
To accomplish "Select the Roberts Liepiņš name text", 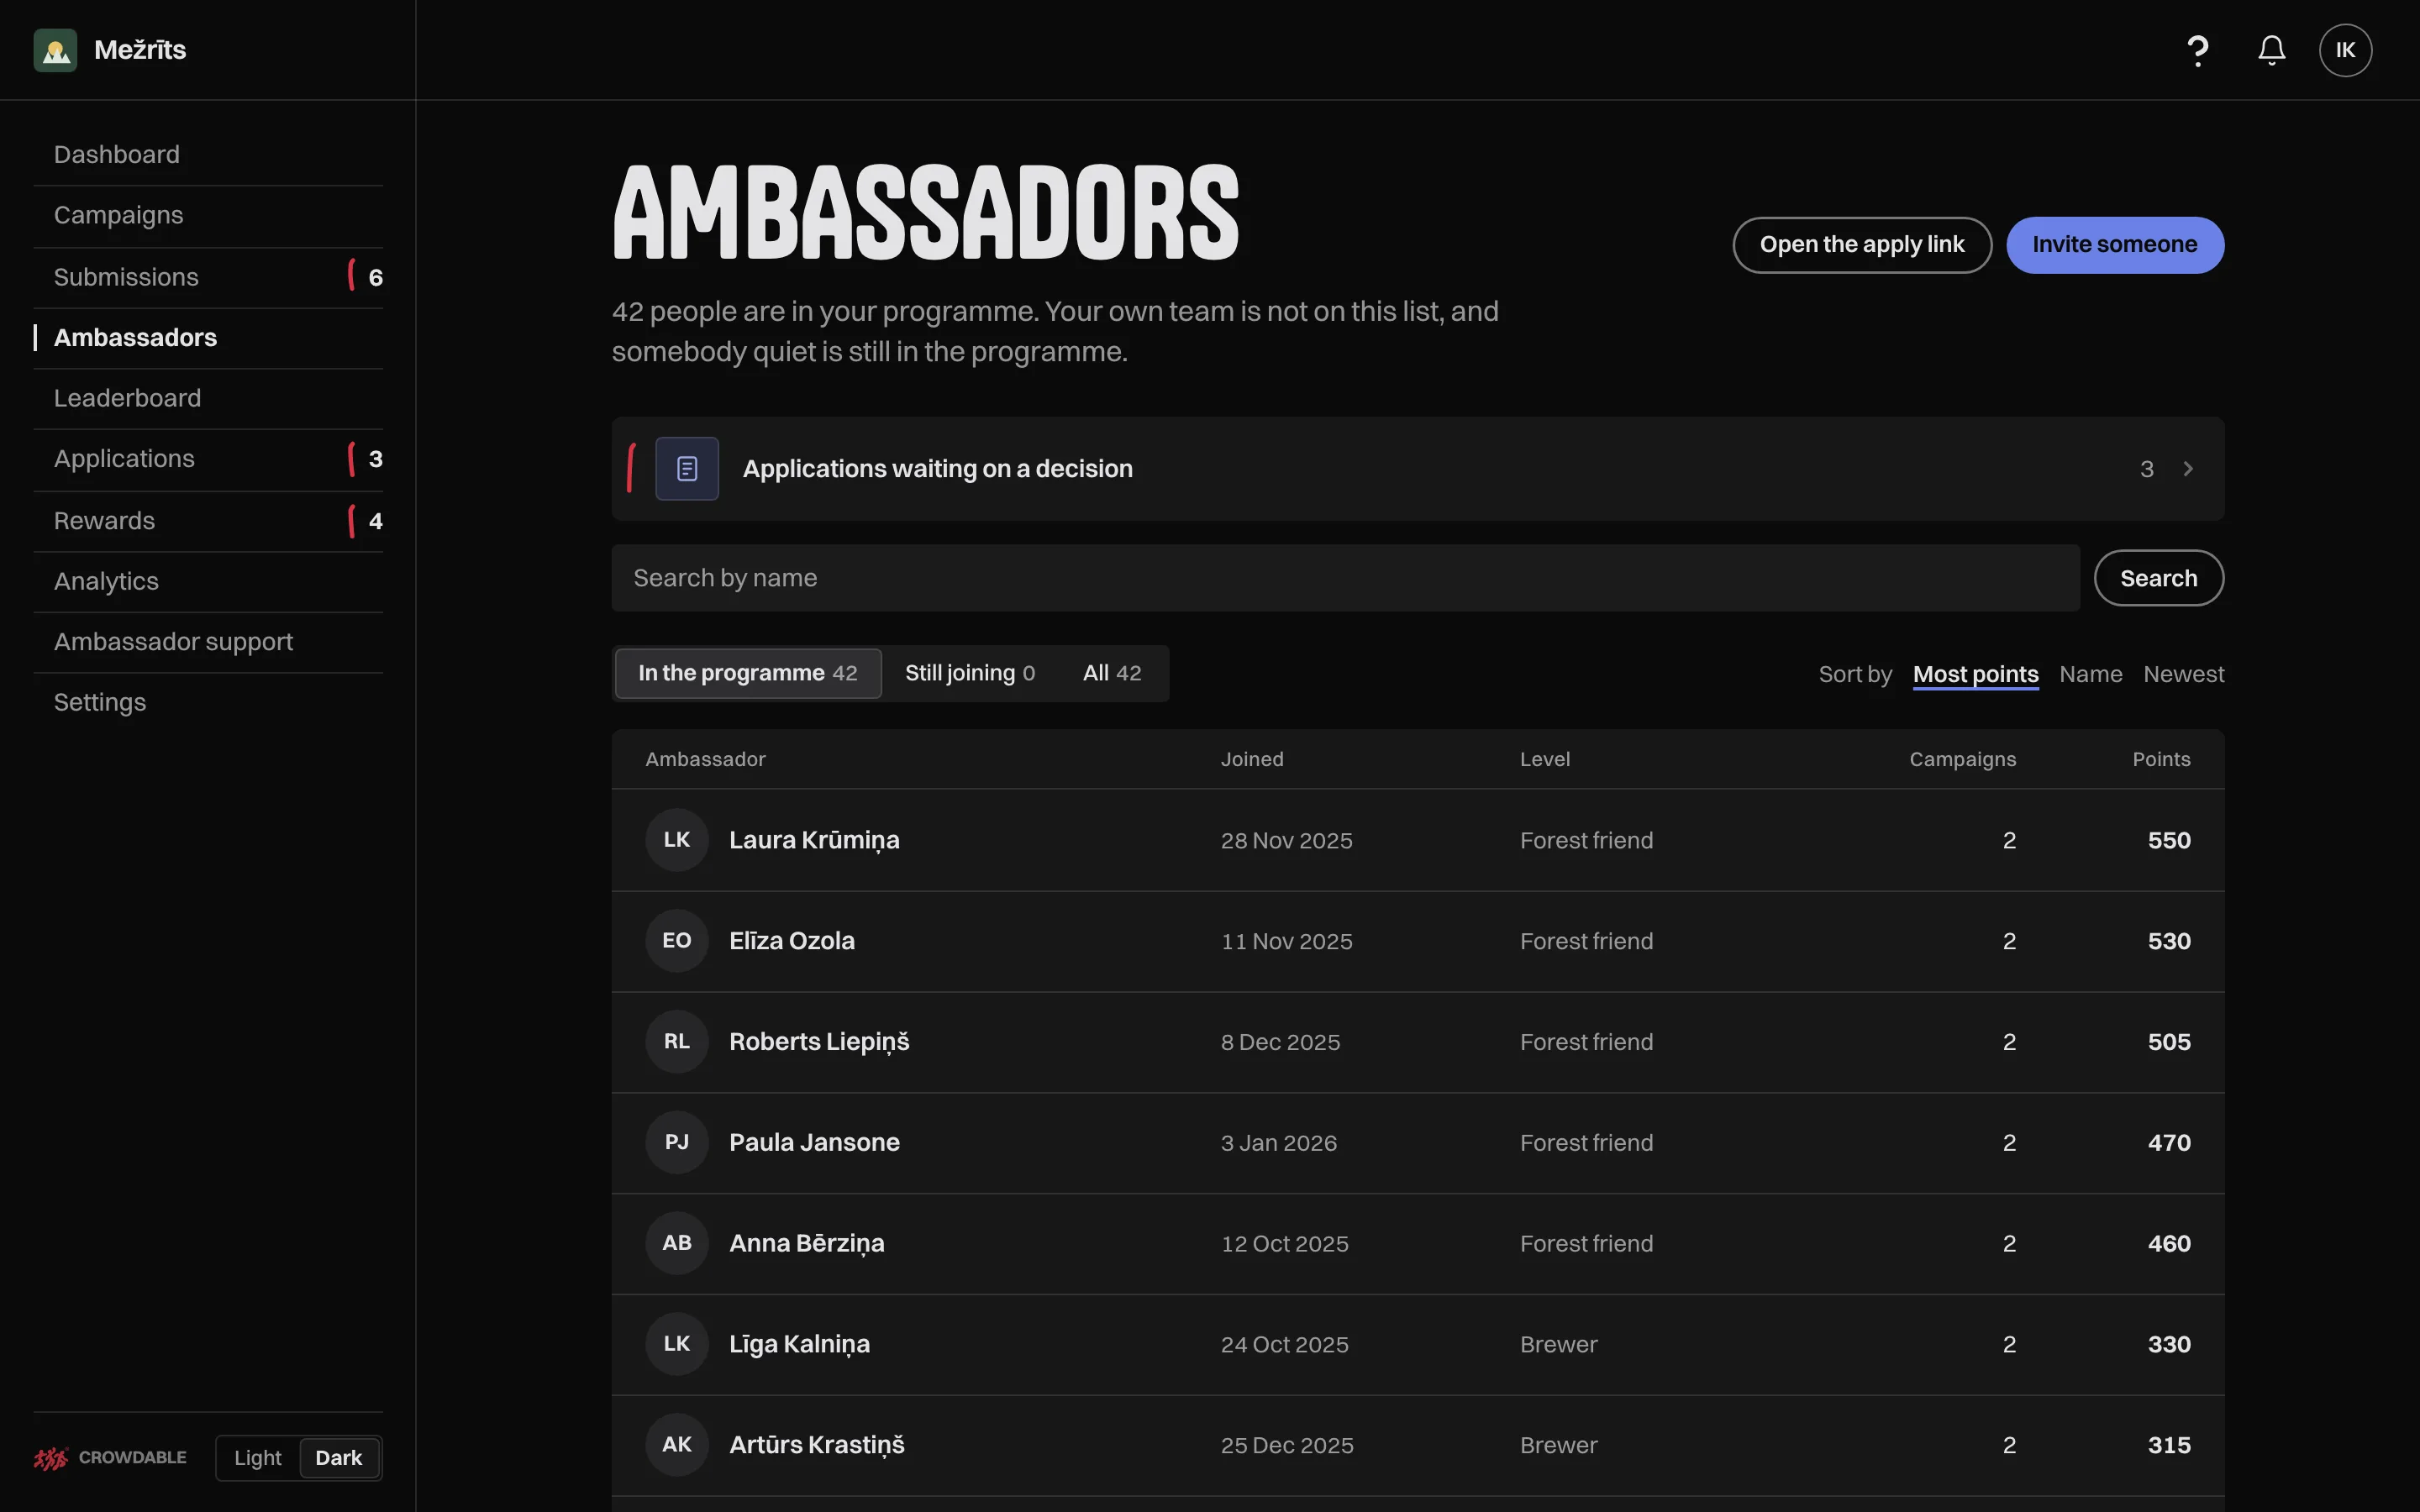I will [x=819, y=1042].
